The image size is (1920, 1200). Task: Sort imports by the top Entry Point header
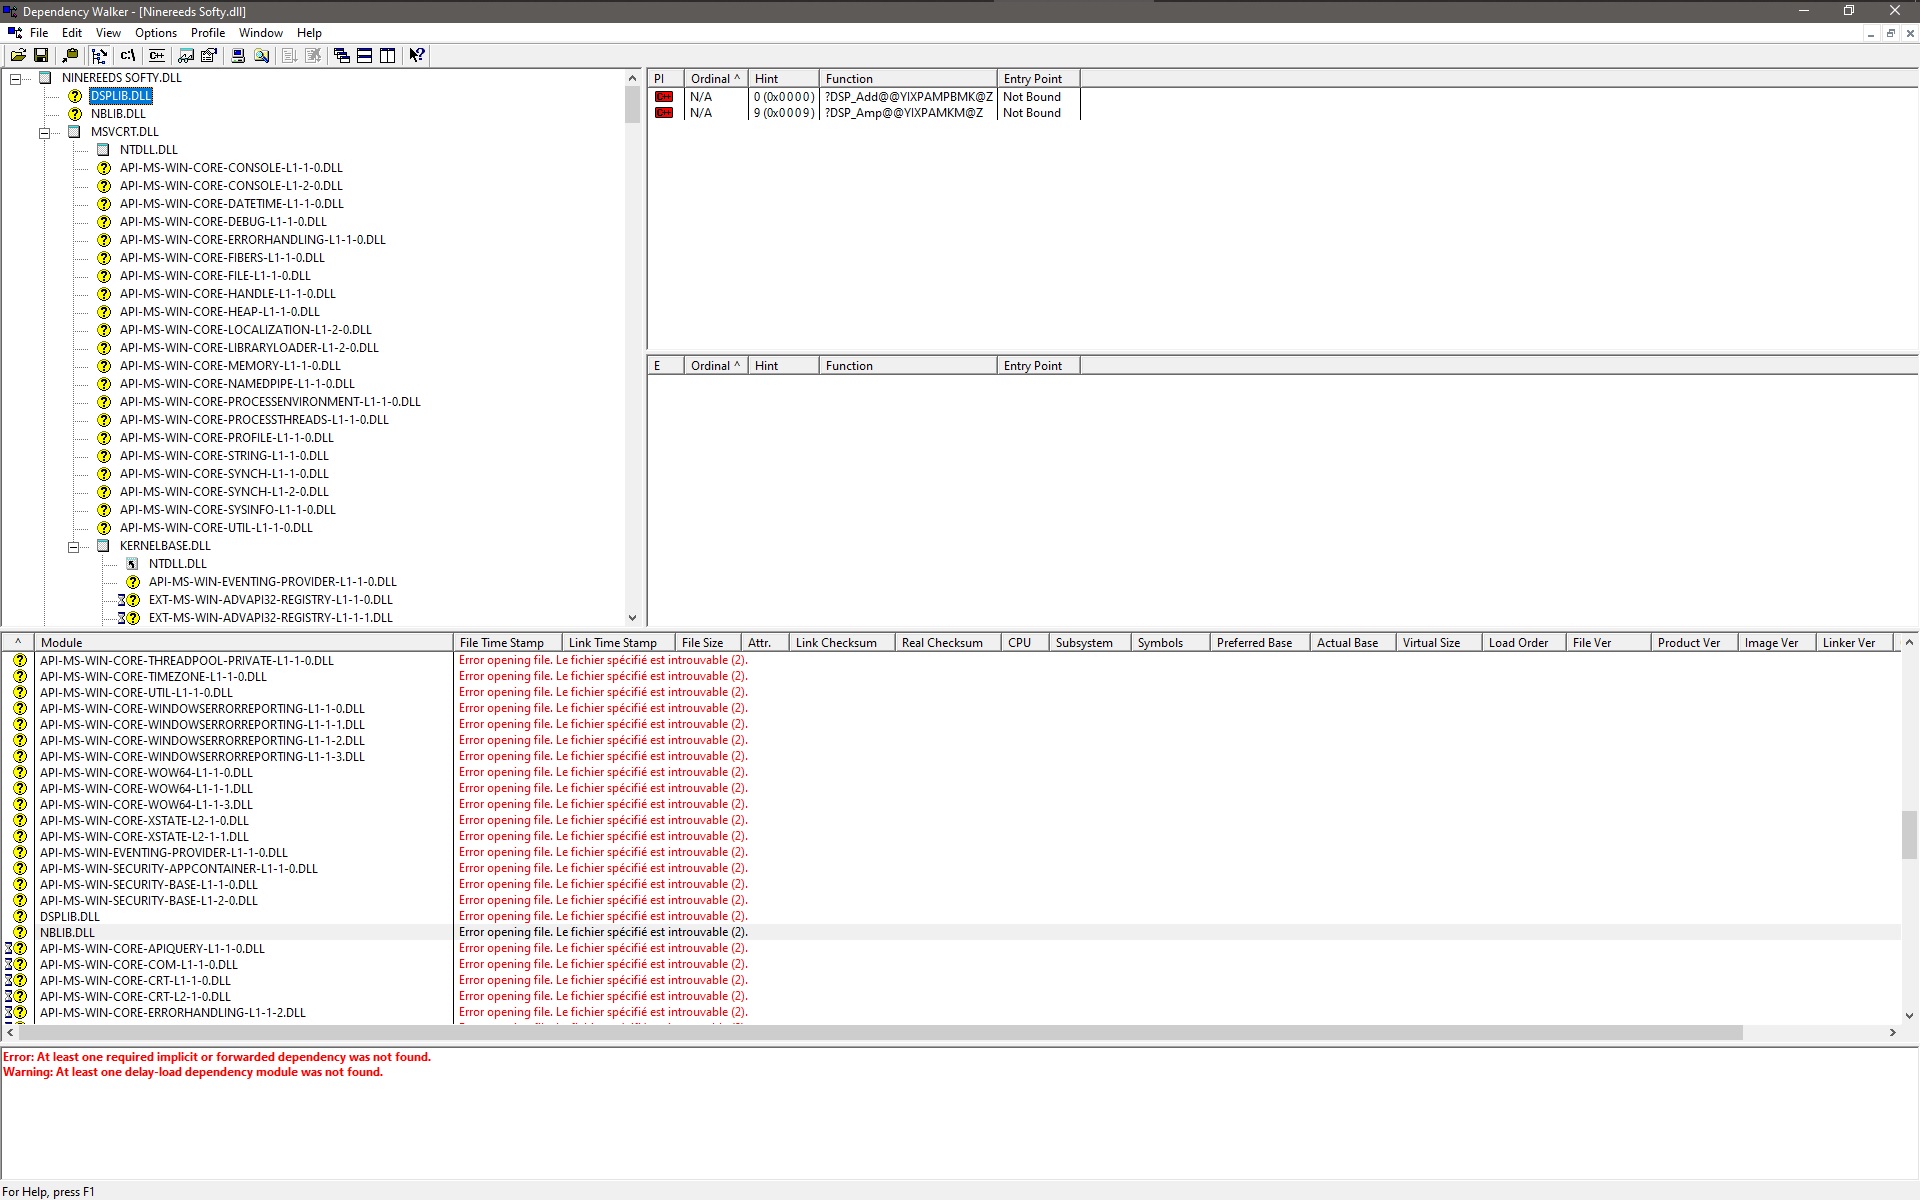pos(1039,79)
